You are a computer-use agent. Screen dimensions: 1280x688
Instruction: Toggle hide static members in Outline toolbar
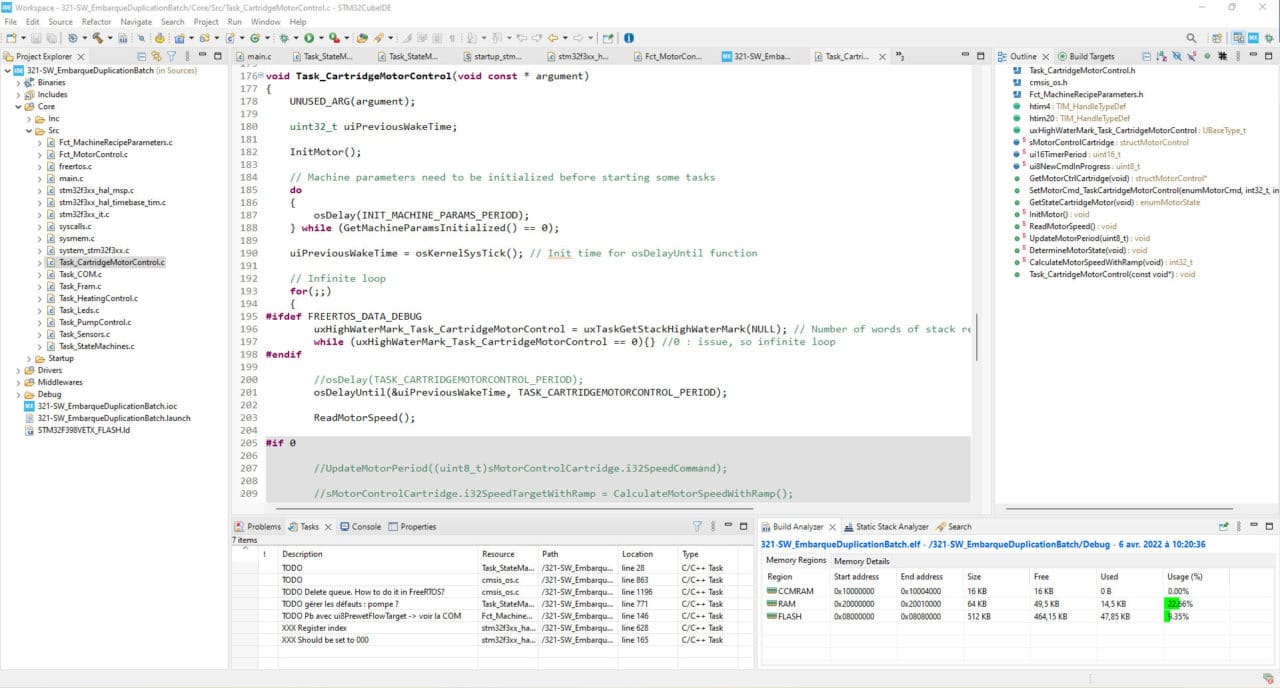(x=1192, y=56)
